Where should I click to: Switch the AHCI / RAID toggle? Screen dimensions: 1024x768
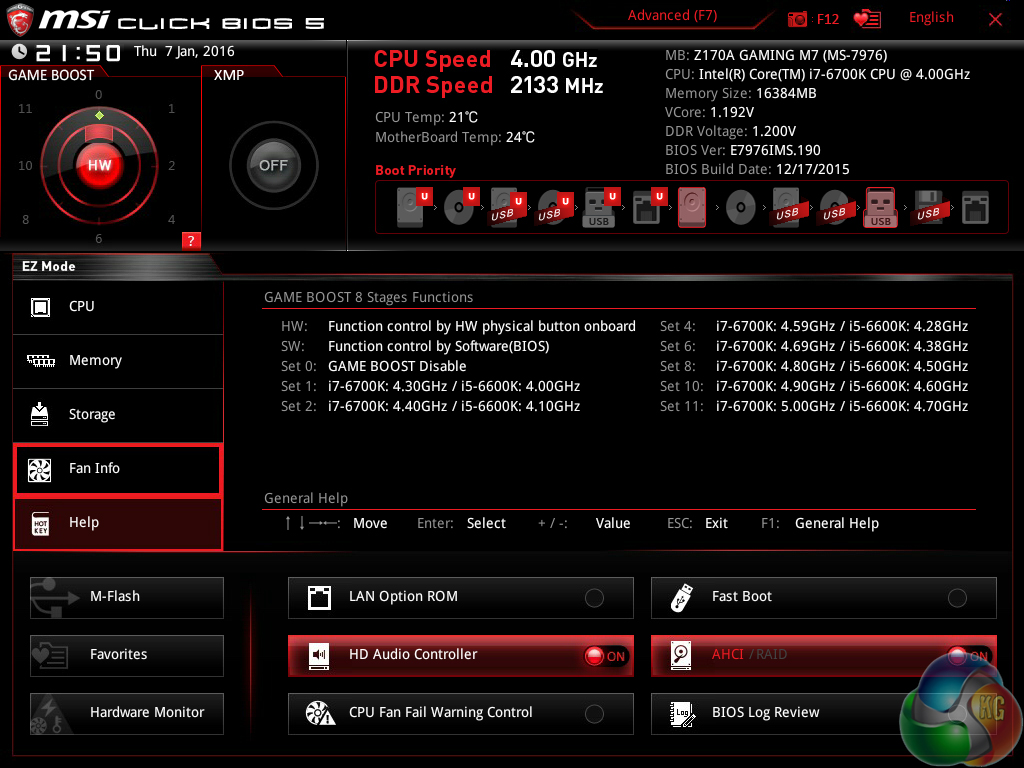pos(968,656)
